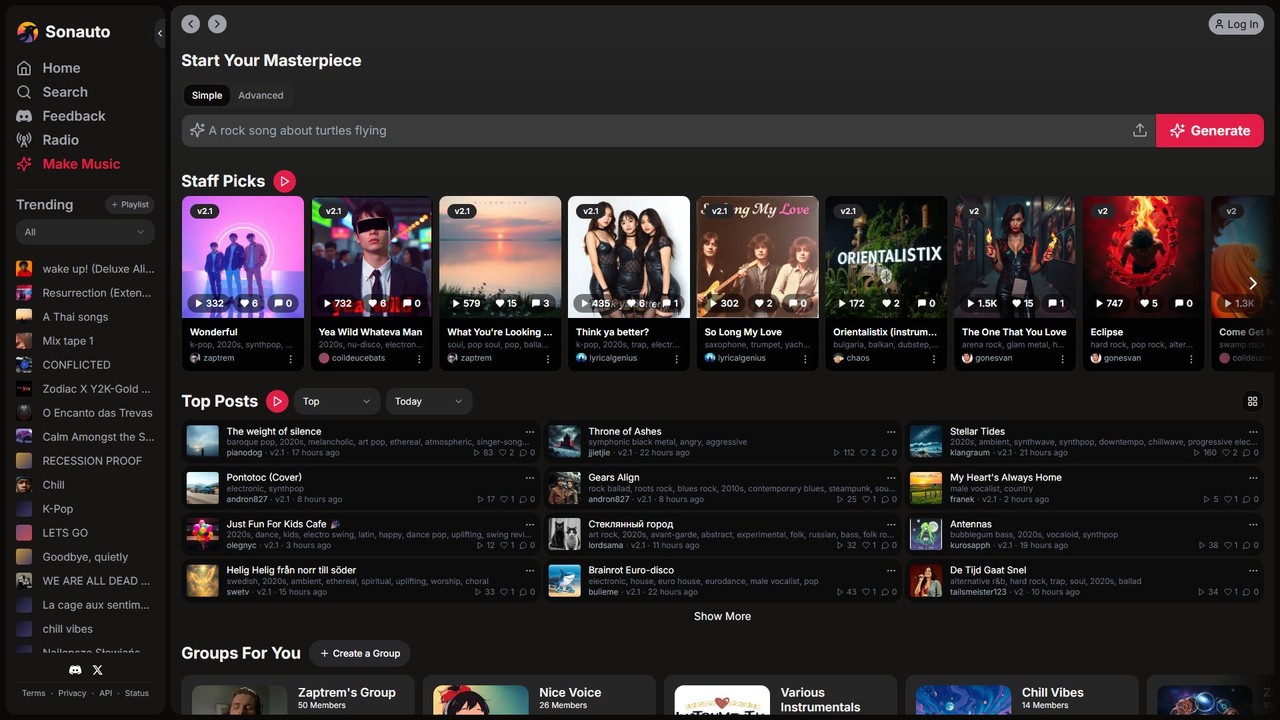Screen dimensions: 1280x720
Task: Open the 'Today' time range dropdown
Action: click(x=429, y=401)
